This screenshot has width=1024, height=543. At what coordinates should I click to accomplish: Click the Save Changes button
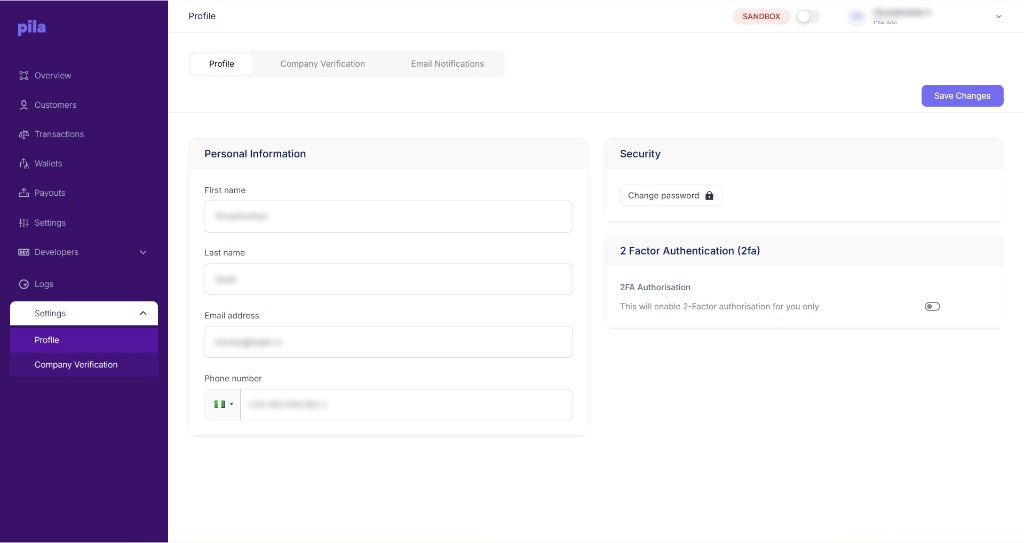(962, 96)
